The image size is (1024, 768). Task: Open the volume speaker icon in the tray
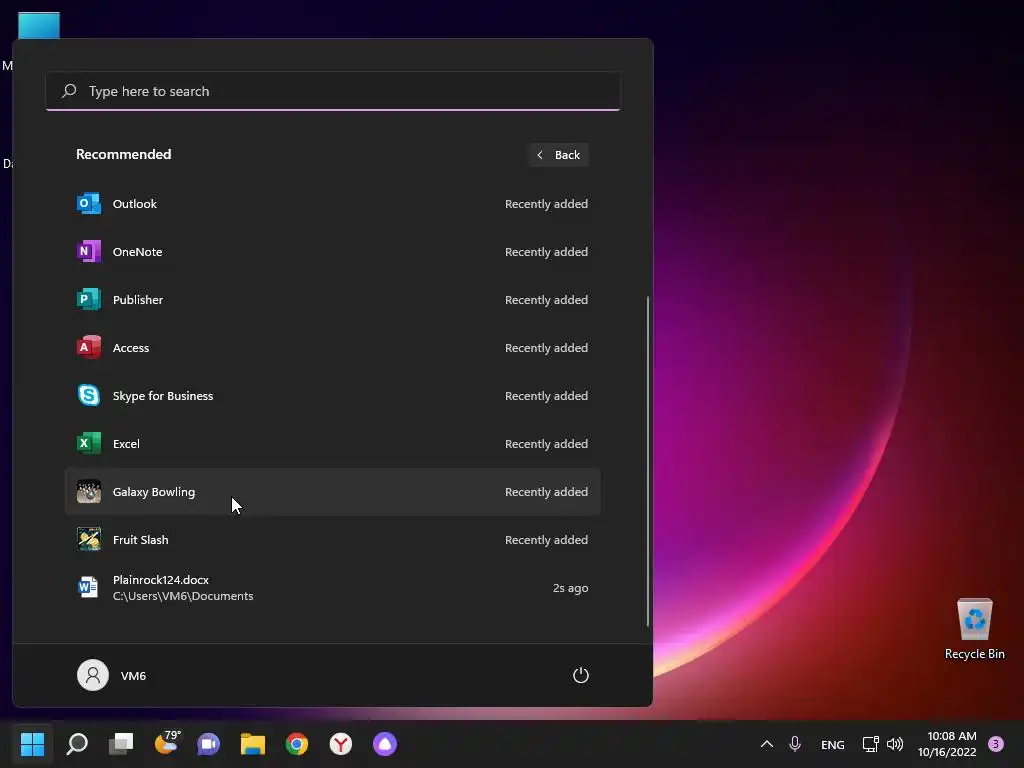[x=895, y=744]
